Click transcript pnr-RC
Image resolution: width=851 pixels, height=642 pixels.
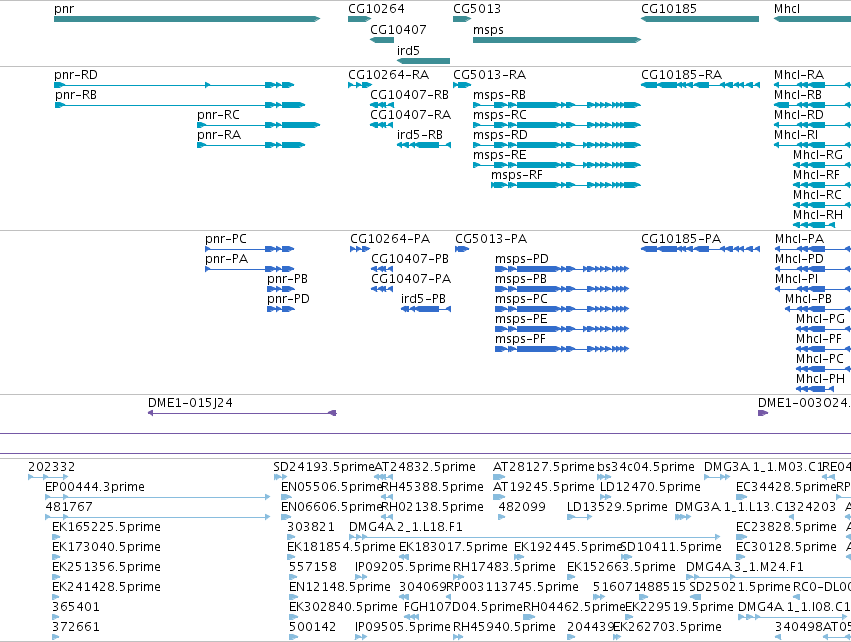pyautogui.click(x=258, y=125)
